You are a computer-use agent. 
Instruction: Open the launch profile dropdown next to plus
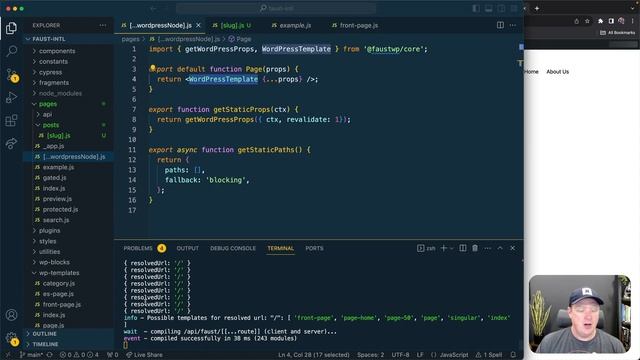(x=451, y=248)
